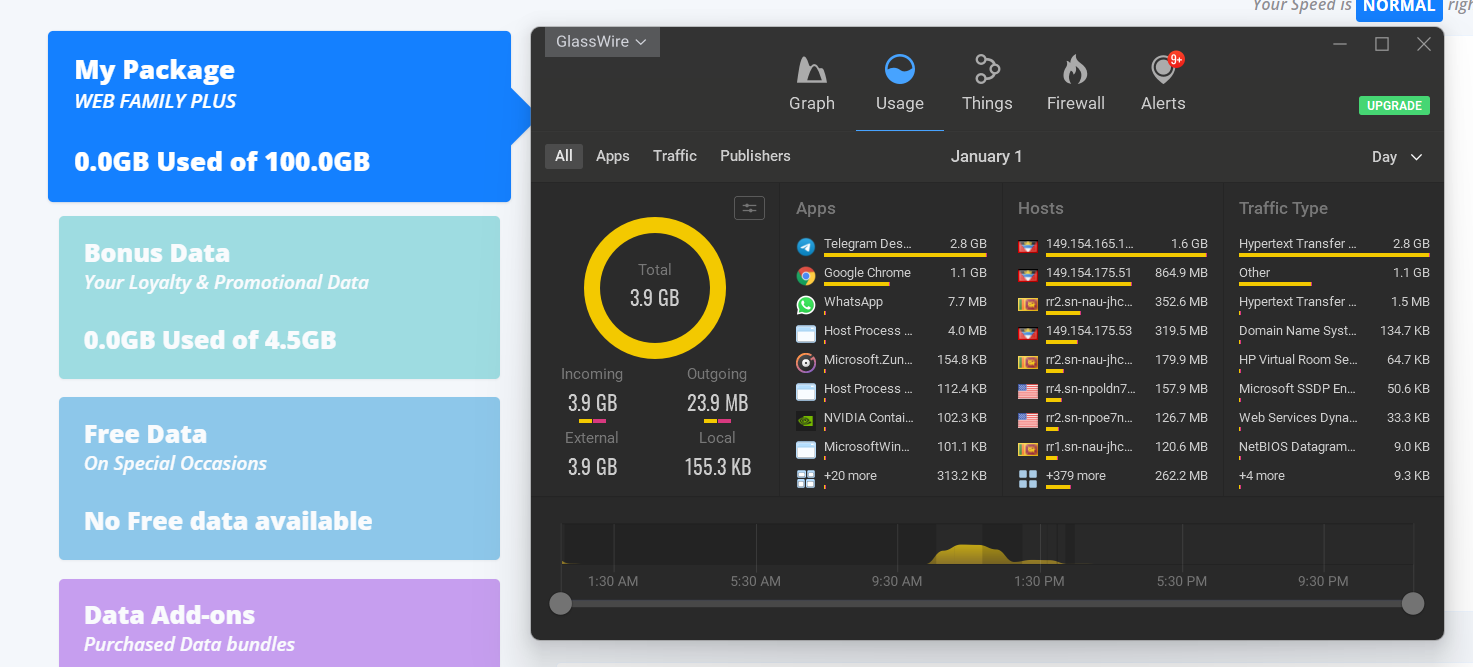Click the January 1 date label
The height and width of the screenshot is (667, 1473).
(986, 156)
